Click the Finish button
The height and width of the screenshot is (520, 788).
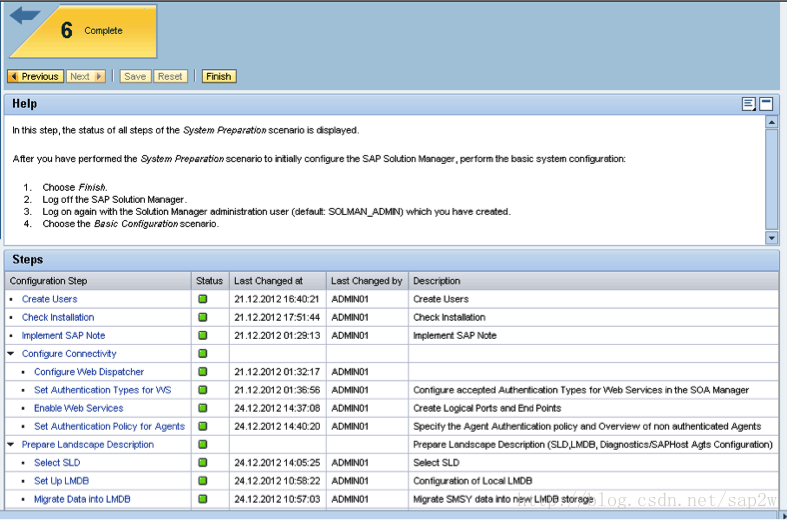point(219,76)
